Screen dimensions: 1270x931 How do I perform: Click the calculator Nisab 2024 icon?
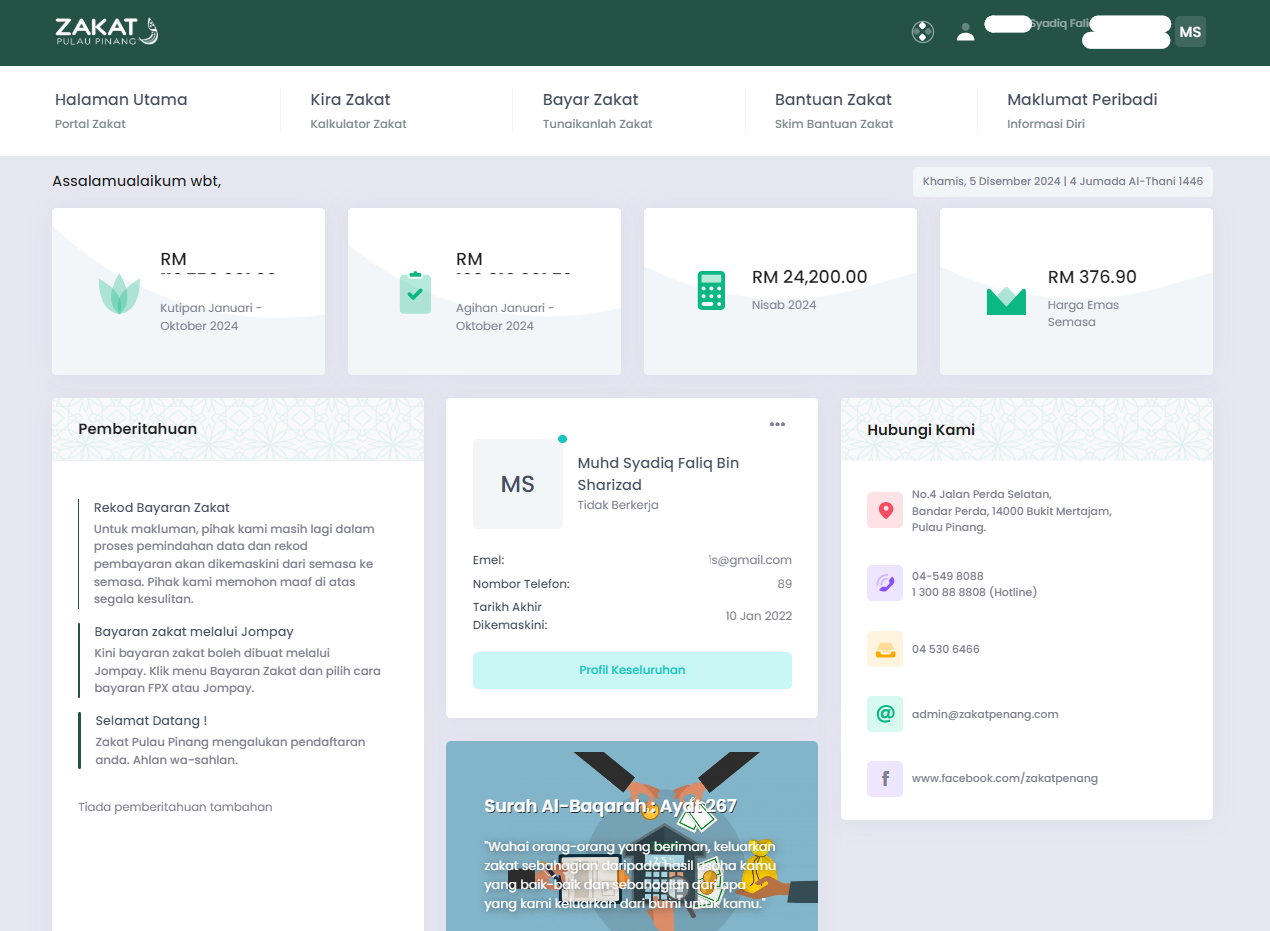click(711, 290)
